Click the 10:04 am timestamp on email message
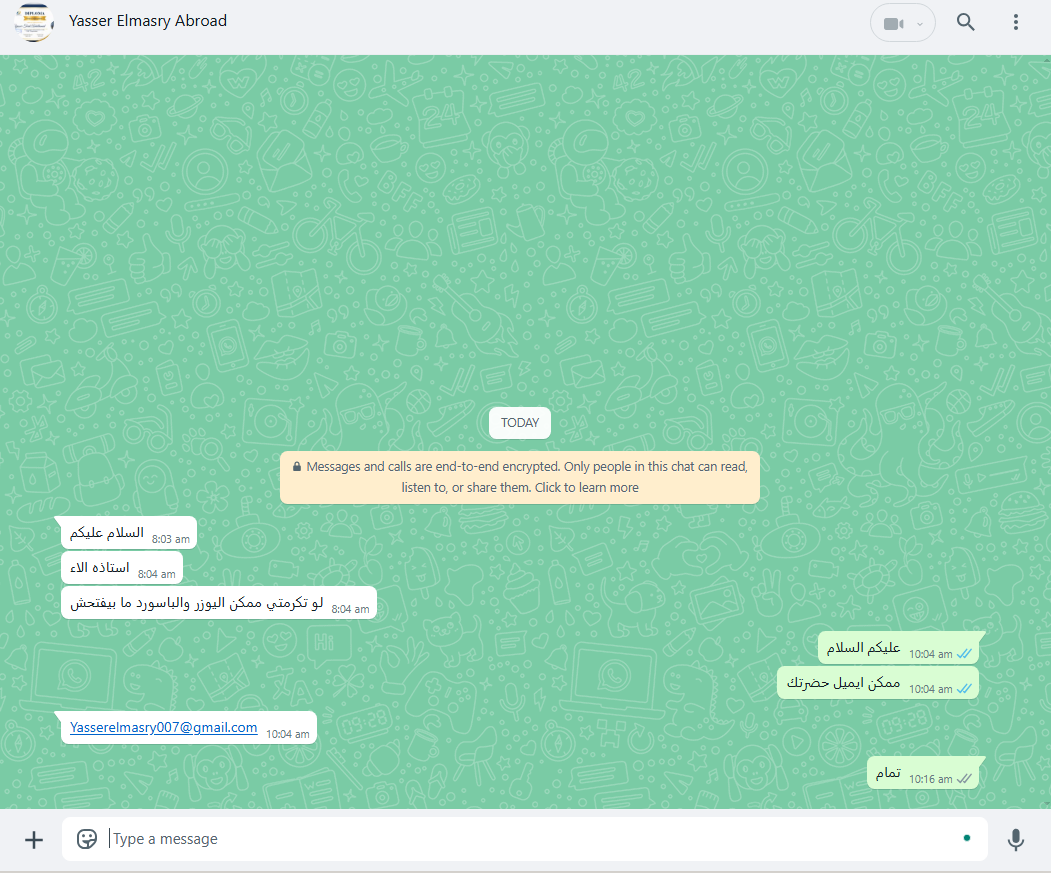1051x873 pixels. point(288,734)
